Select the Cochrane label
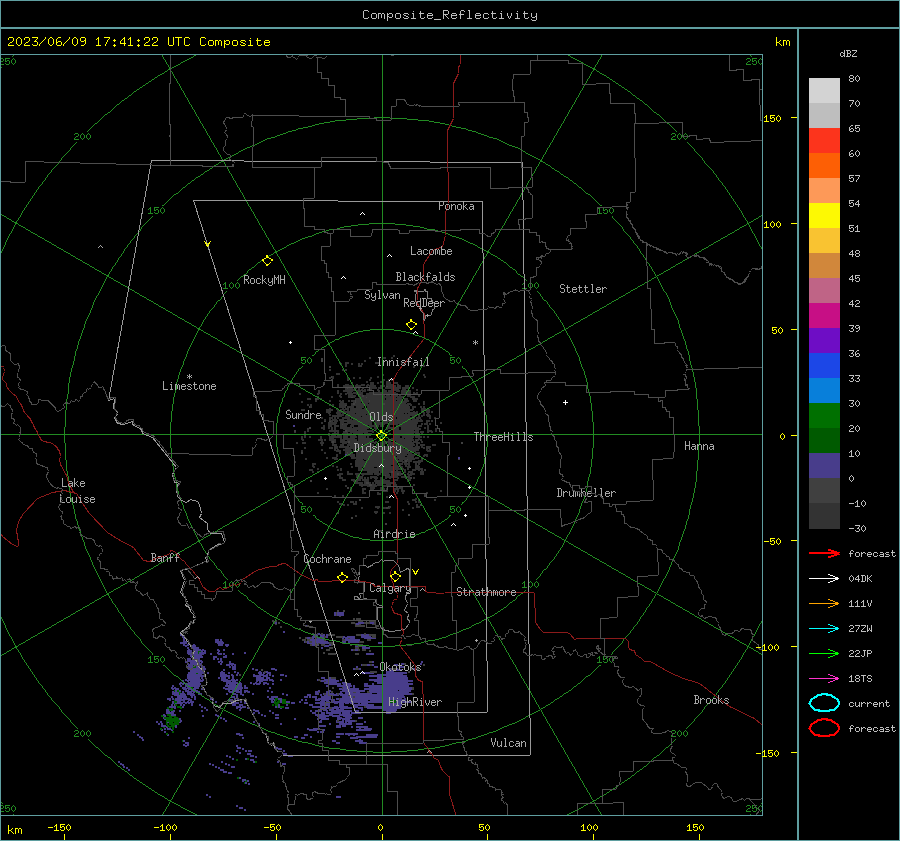This screenshot has width=900, height=841. [327, 559]
